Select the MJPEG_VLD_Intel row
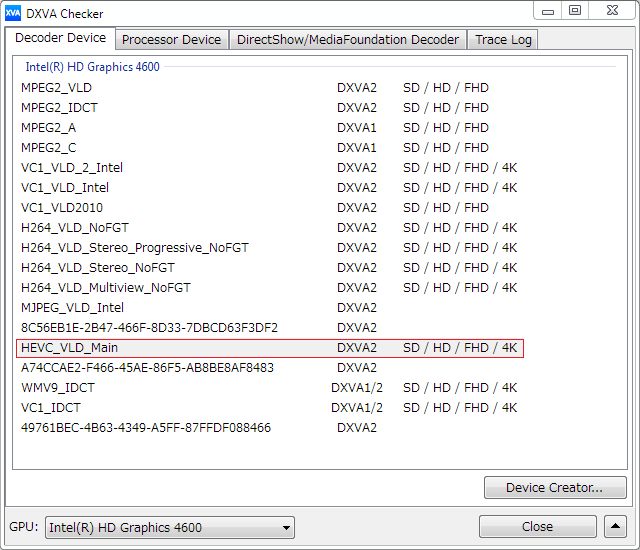 coord(269,308)
